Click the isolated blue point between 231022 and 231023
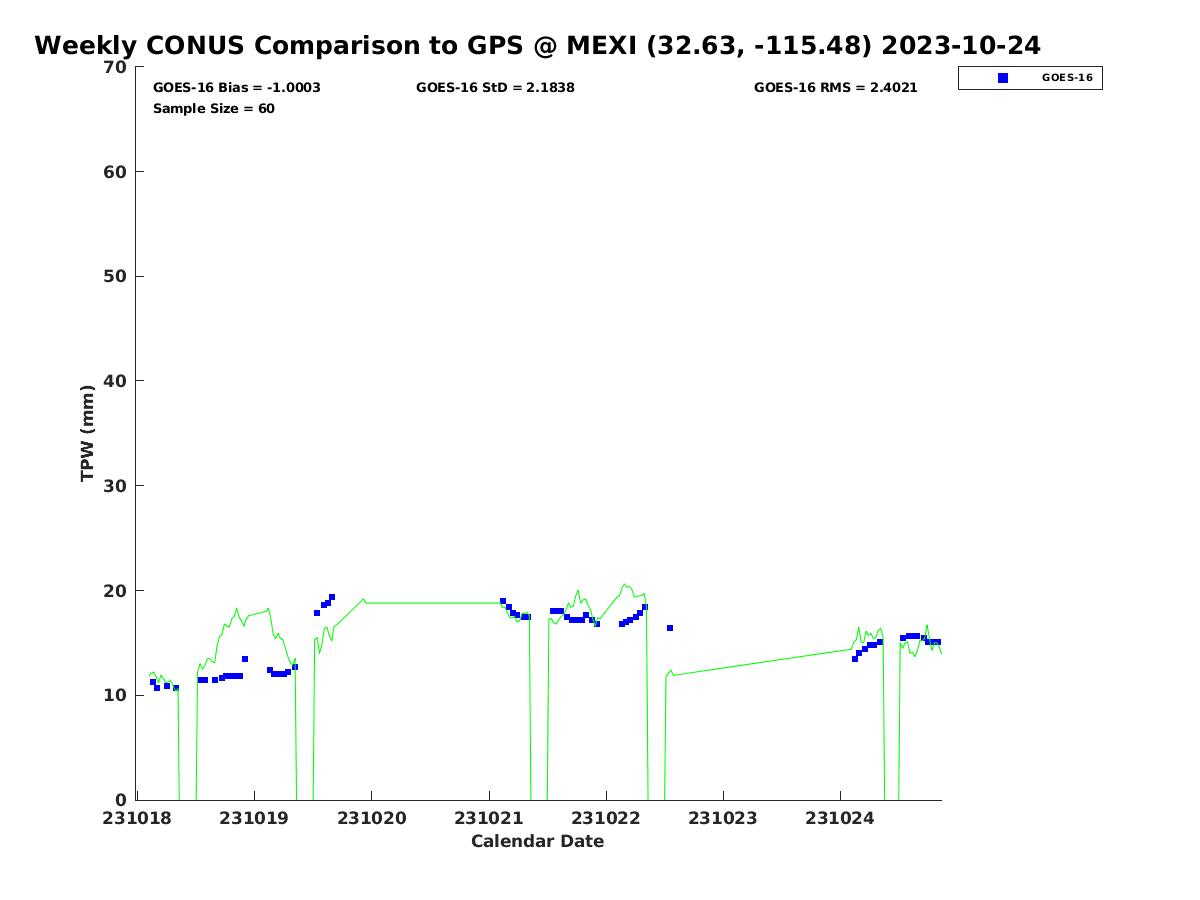This screenshot has width=1200, height=900. pos(670,628)
